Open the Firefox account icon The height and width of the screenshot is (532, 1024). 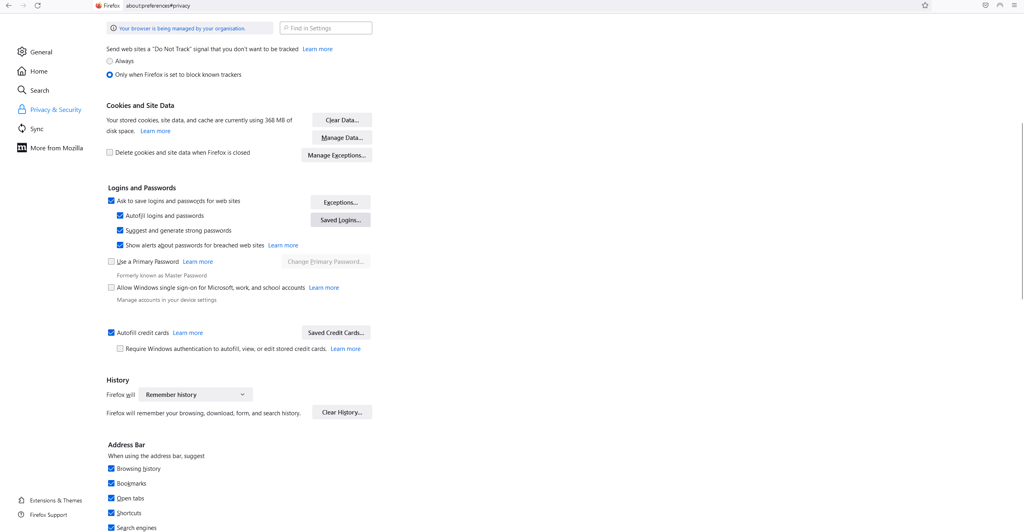tap(1000, 5)
